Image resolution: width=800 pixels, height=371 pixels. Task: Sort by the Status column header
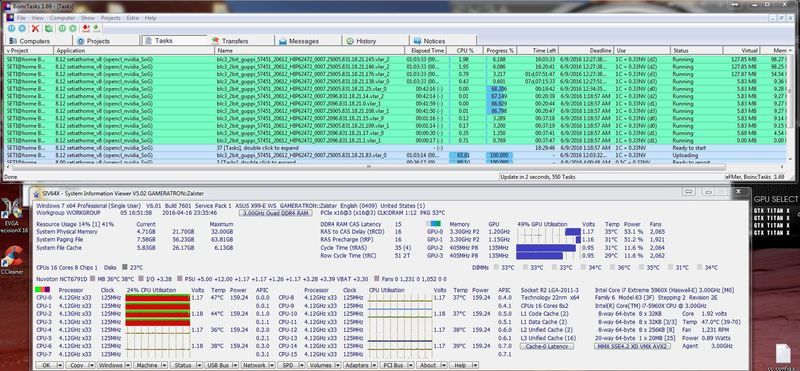(697, 51)
